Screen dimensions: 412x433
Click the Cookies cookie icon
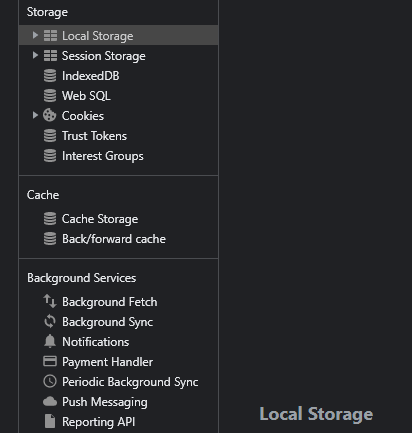pyautogui.click(x=50, y=115)
